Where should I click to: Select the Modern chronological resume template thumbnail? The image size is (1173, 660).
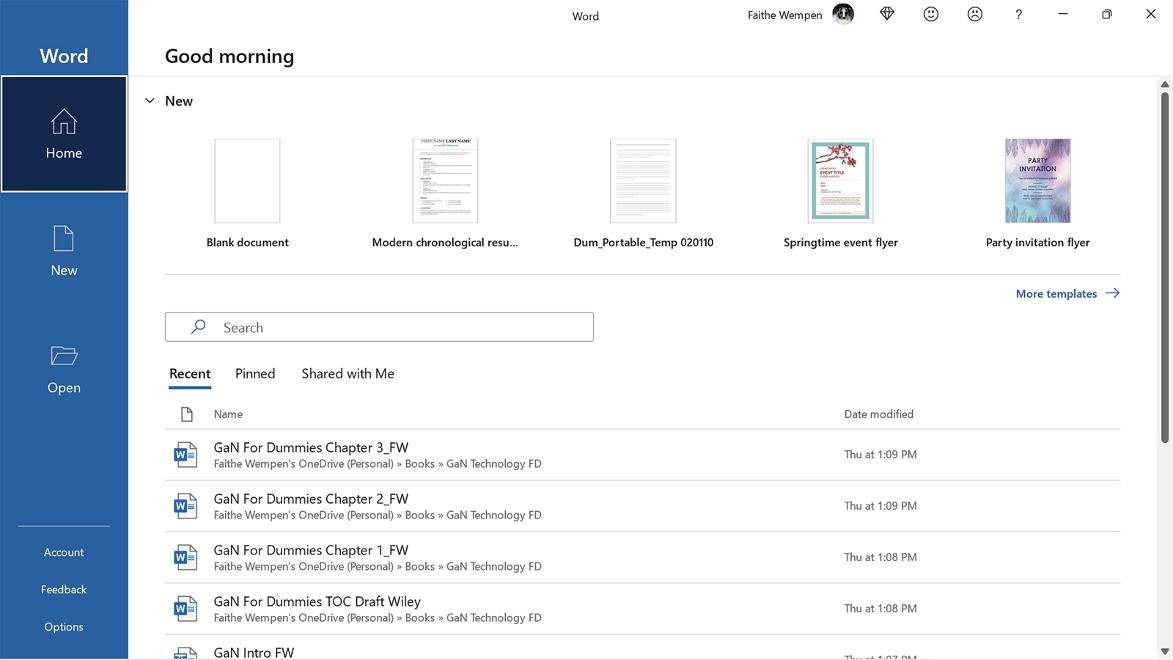[445, 180]
